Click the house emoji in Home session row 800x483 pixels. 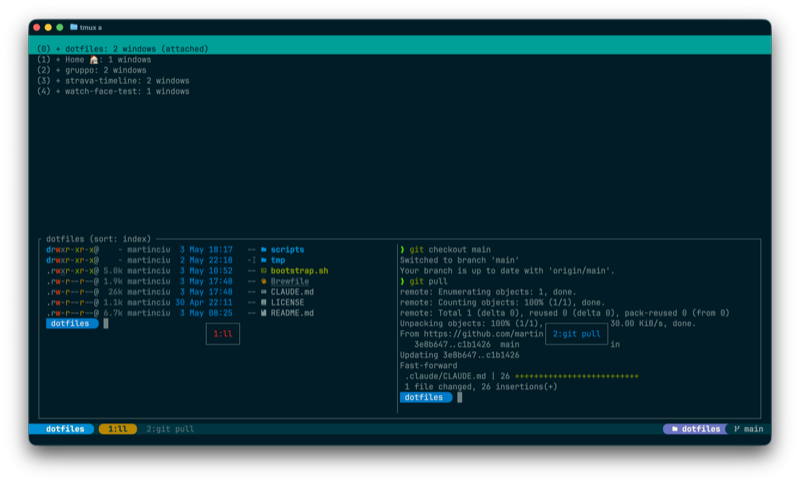point(93,60)
